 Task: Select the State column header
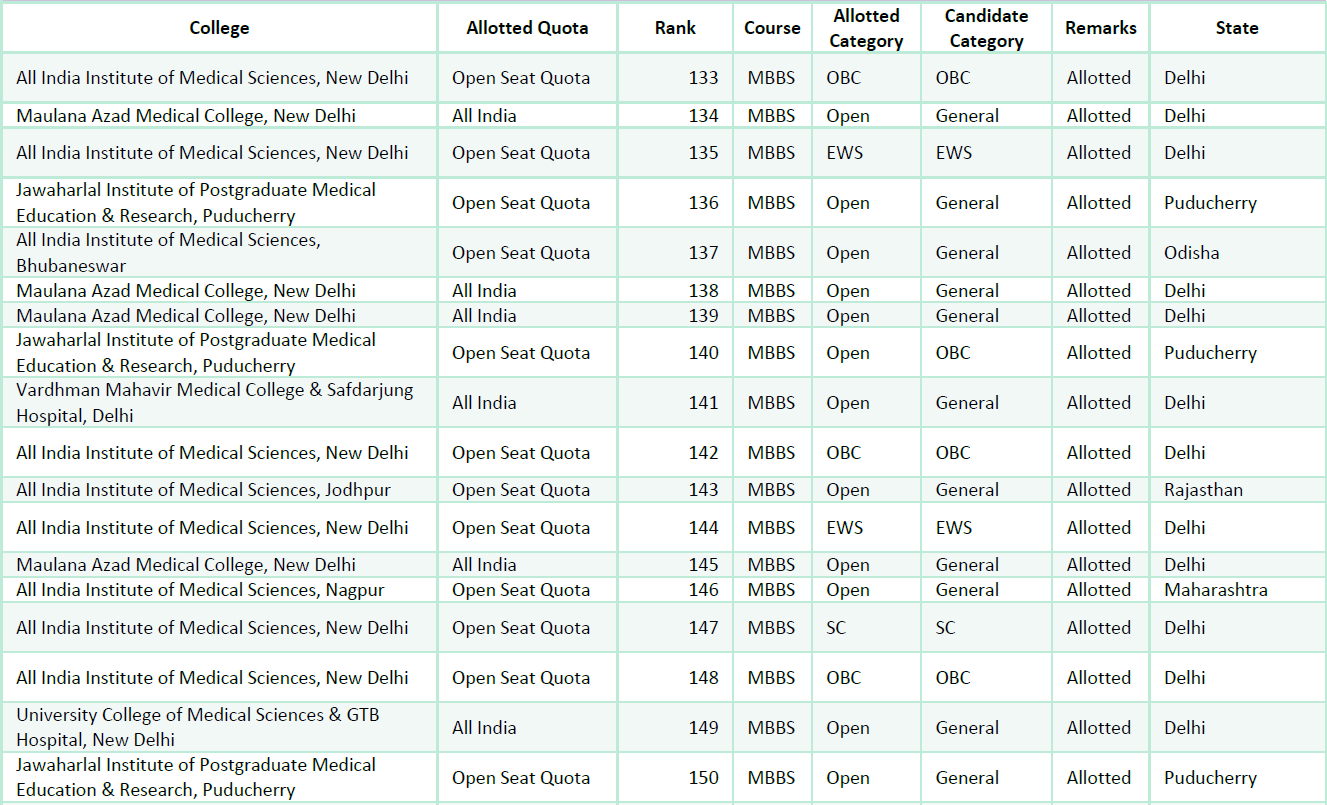coord(1237,28)
